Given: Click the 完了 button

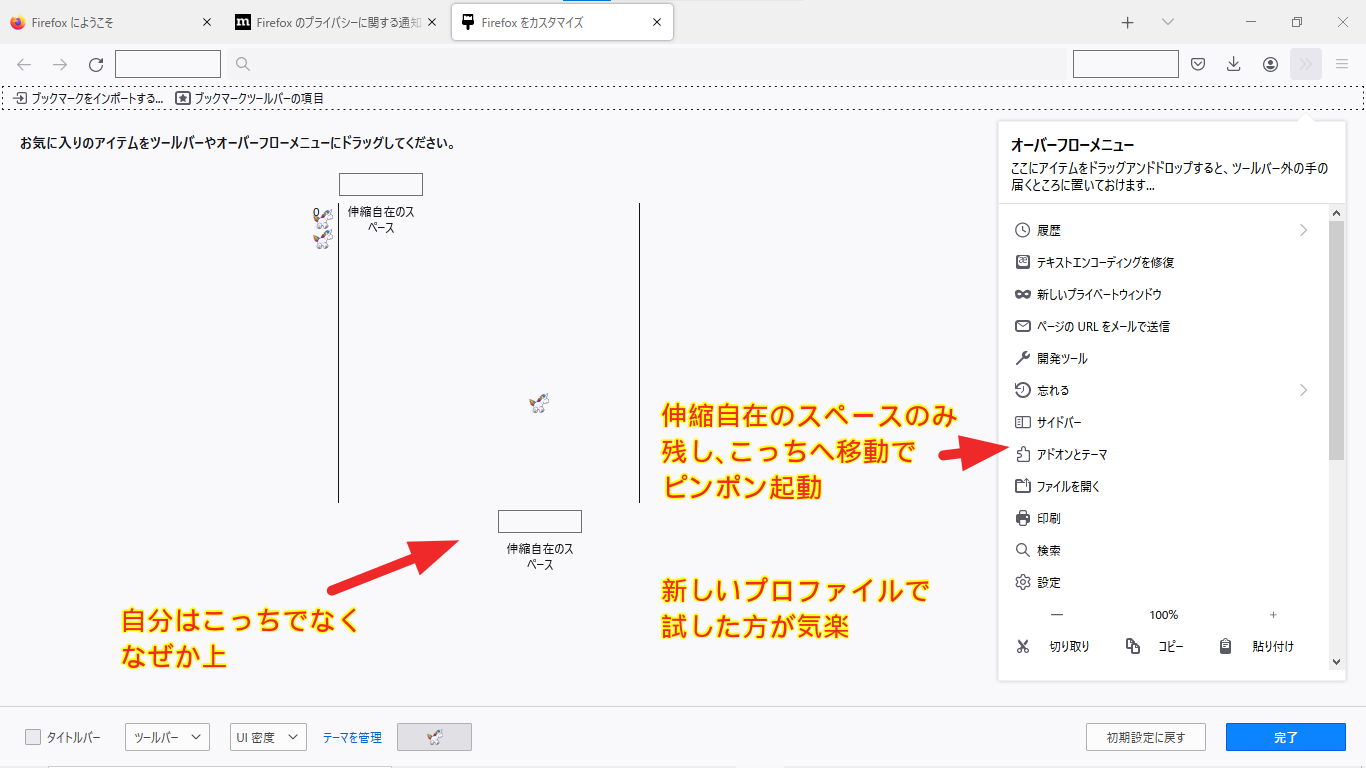Looking at the screenshot, I should pos(1285,737).
